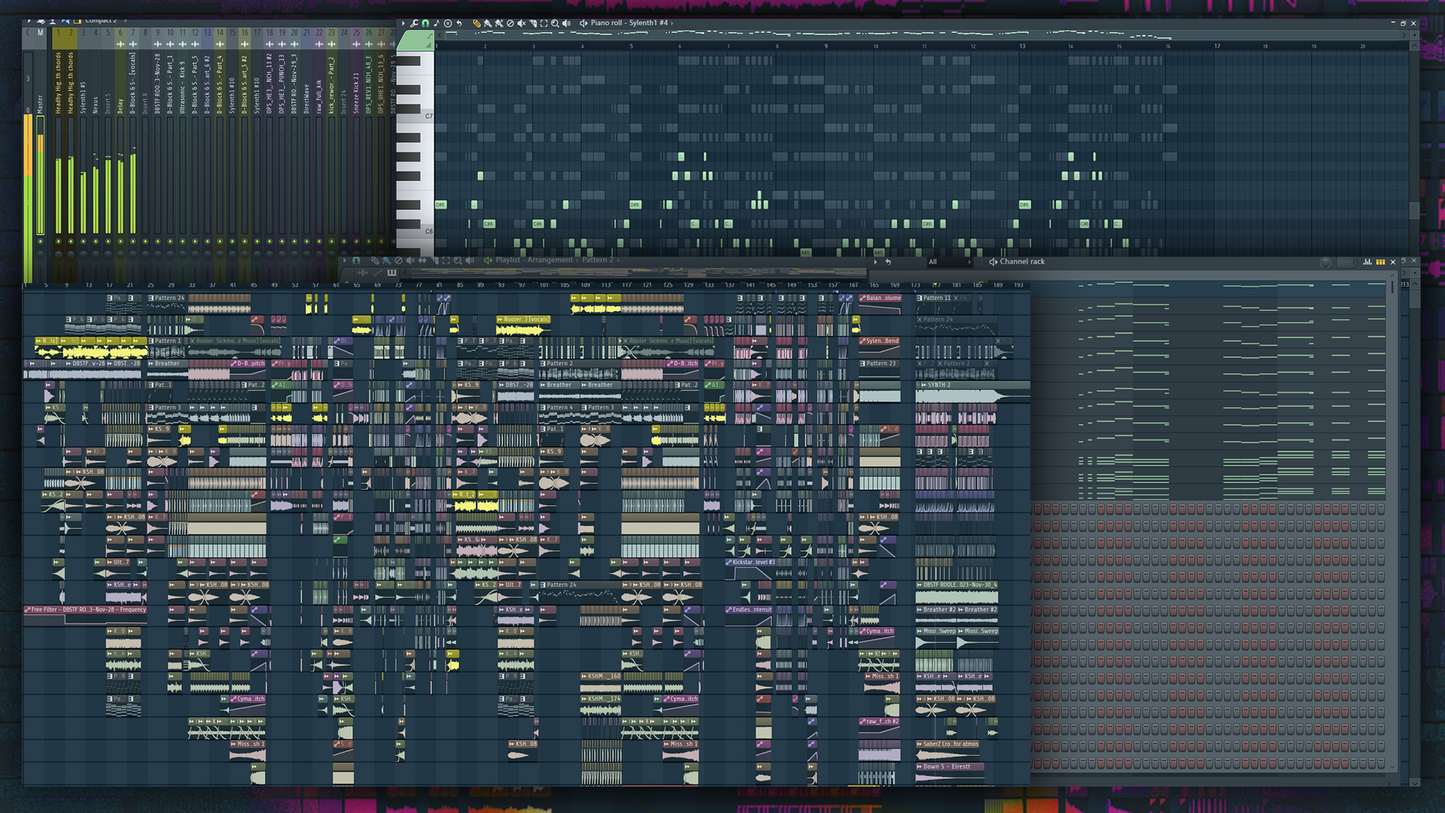The image size is (1445, 813).
Task: Open the Piano roll tools wrench menu
Action: coord(414,23)
